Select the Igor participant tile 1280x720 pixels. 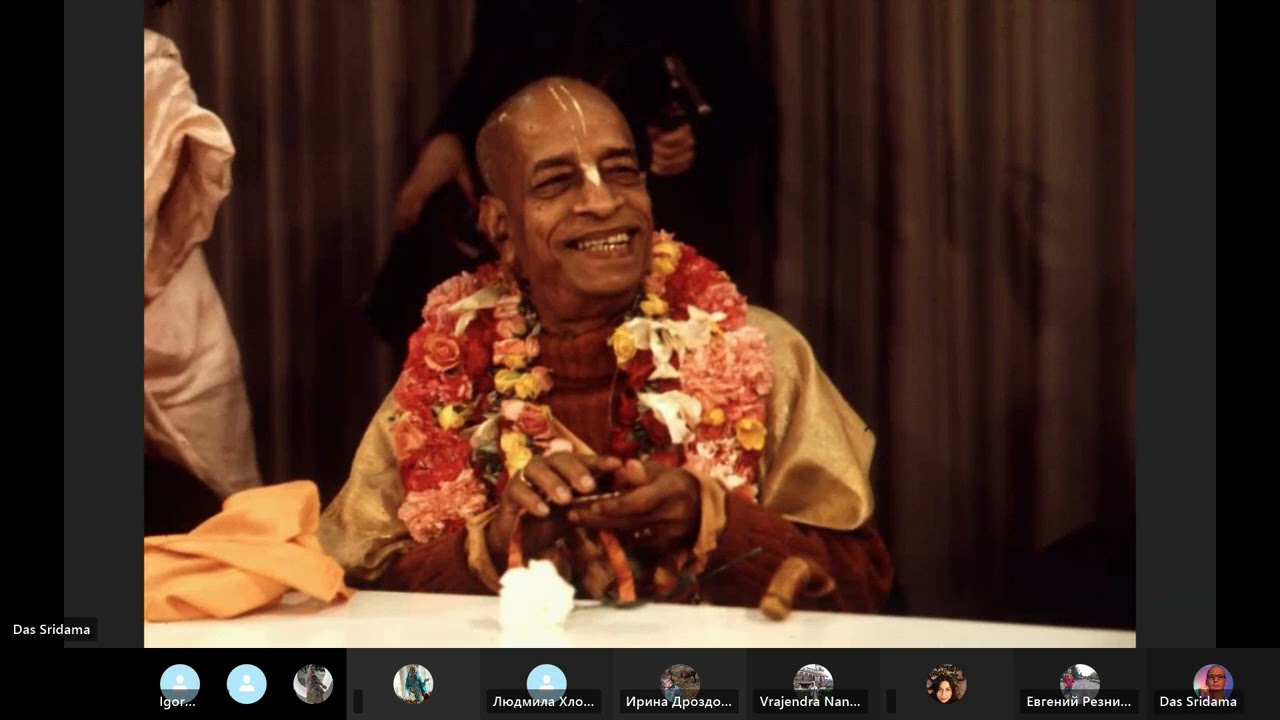179,684
